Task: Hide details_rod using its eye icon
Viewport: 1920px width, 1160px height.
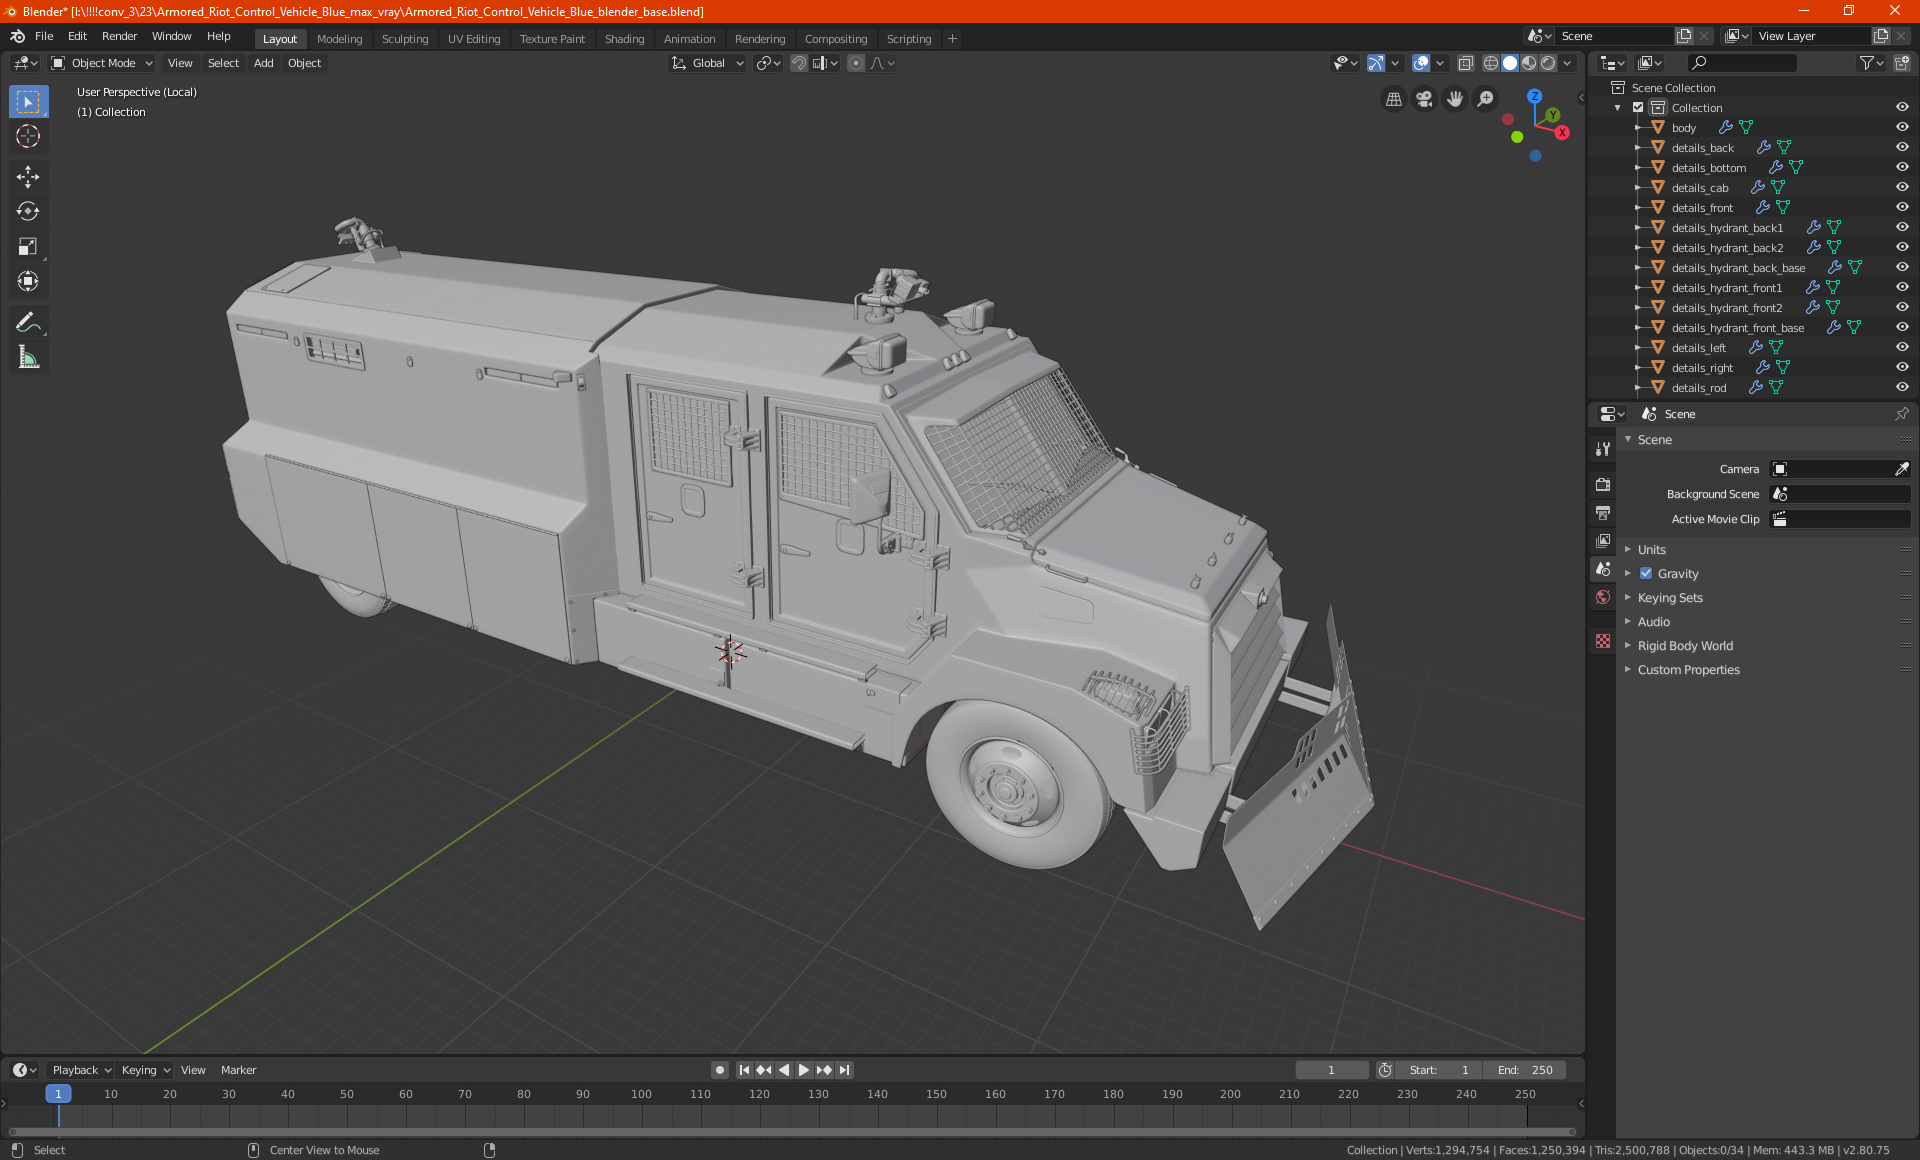Action: 1902,388
